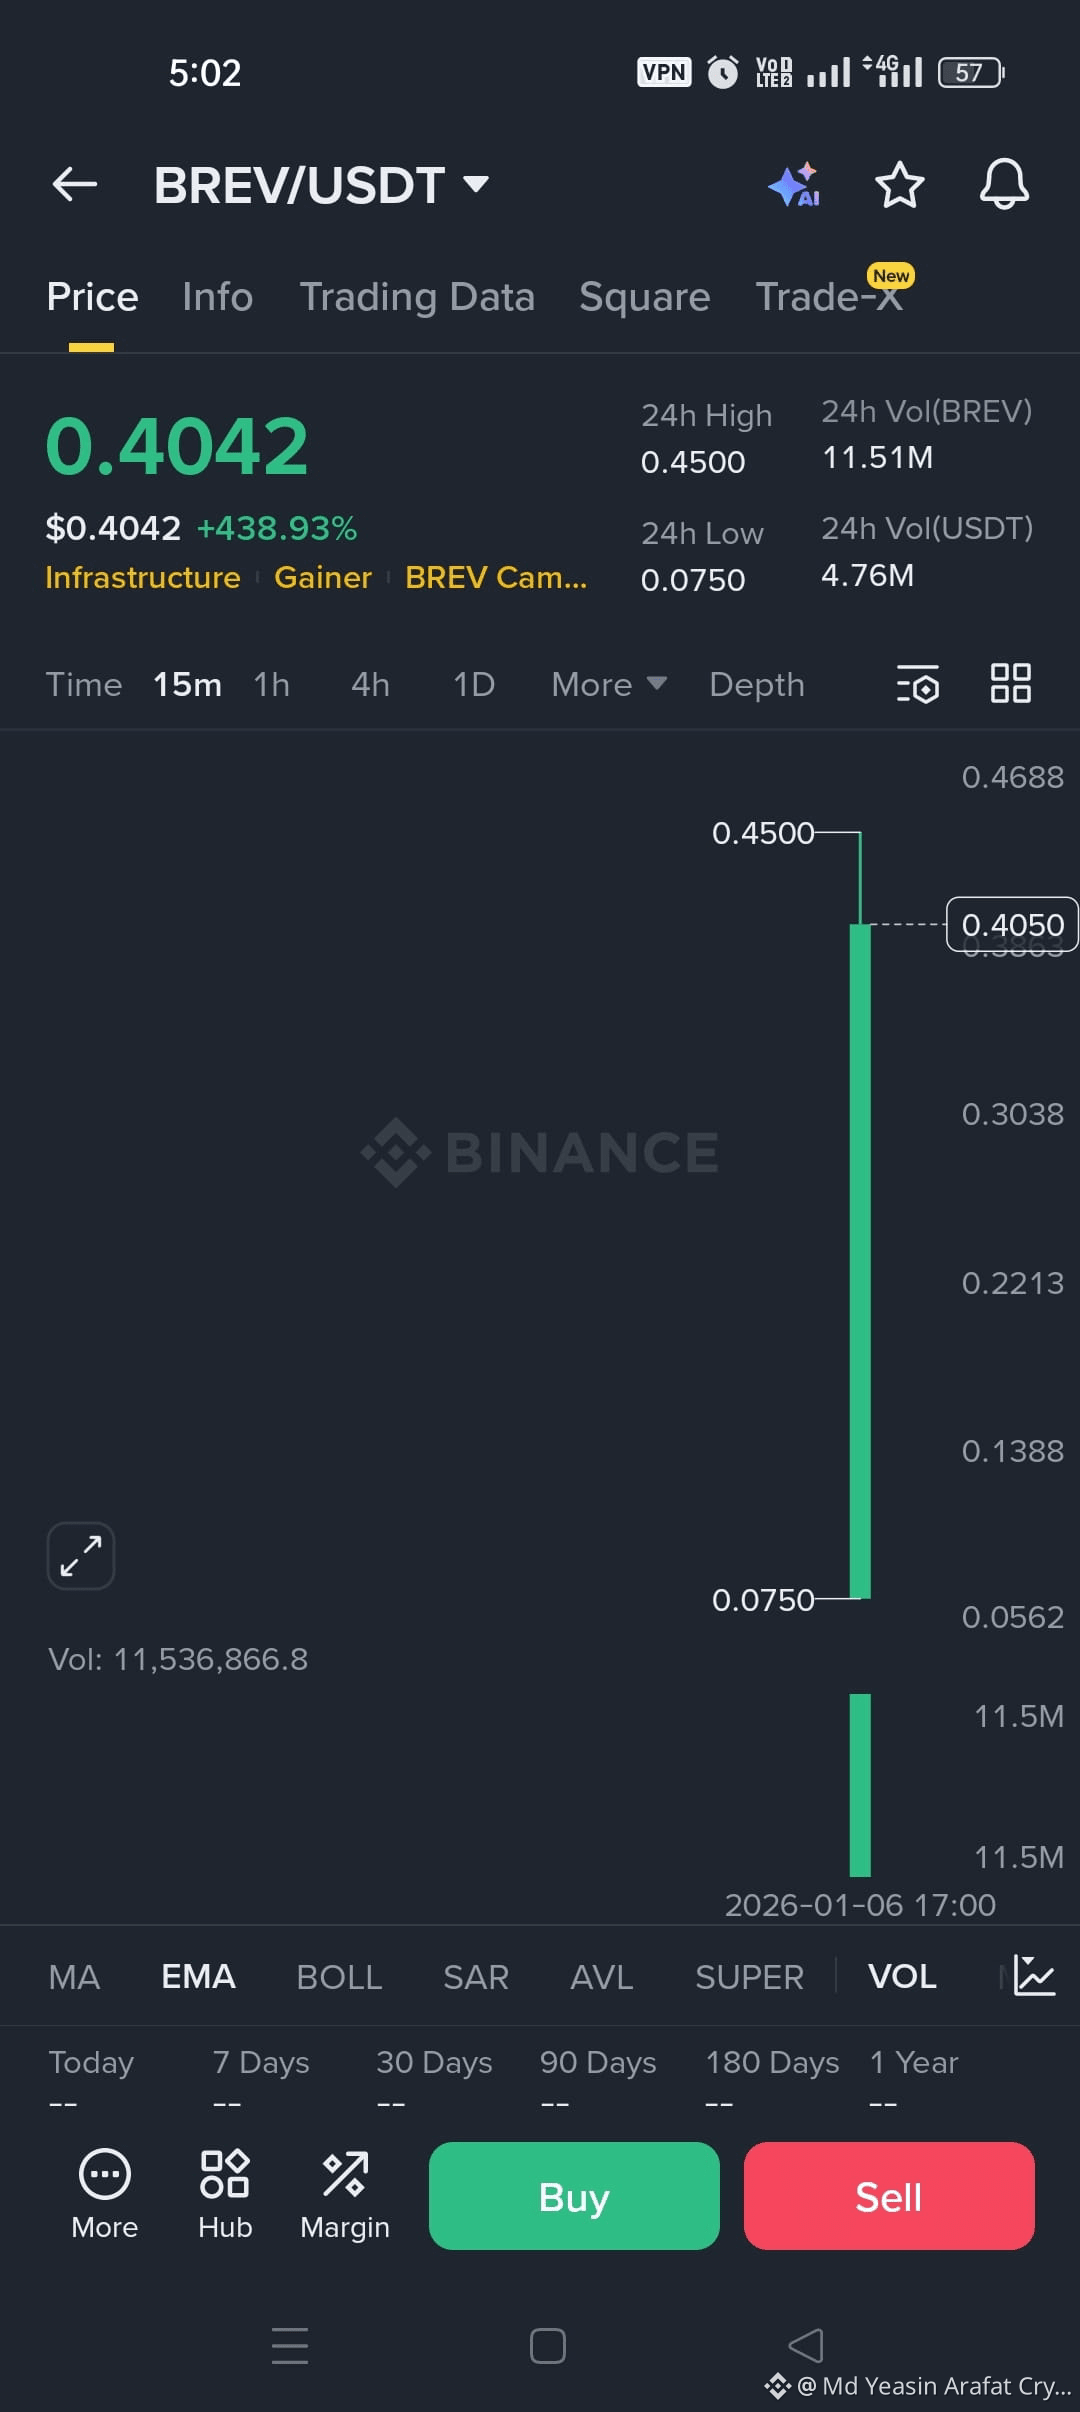Open chart settings icon beside Depth
Image resolution: width=1080 pixels, height=2412 pixels.
tap(918, 684)
